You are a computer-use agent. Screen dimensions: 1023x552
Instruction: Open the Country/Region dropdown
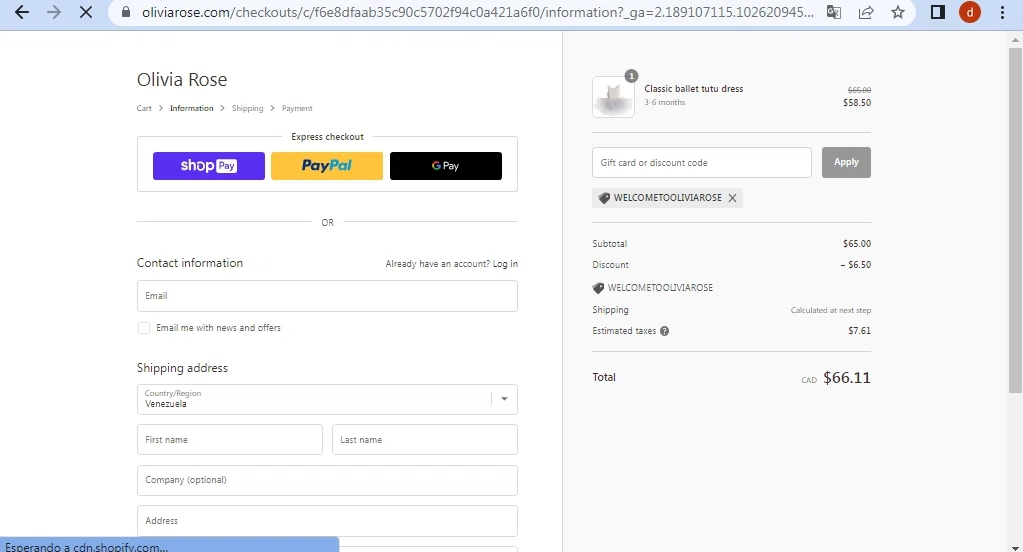[x=327, y=399]
